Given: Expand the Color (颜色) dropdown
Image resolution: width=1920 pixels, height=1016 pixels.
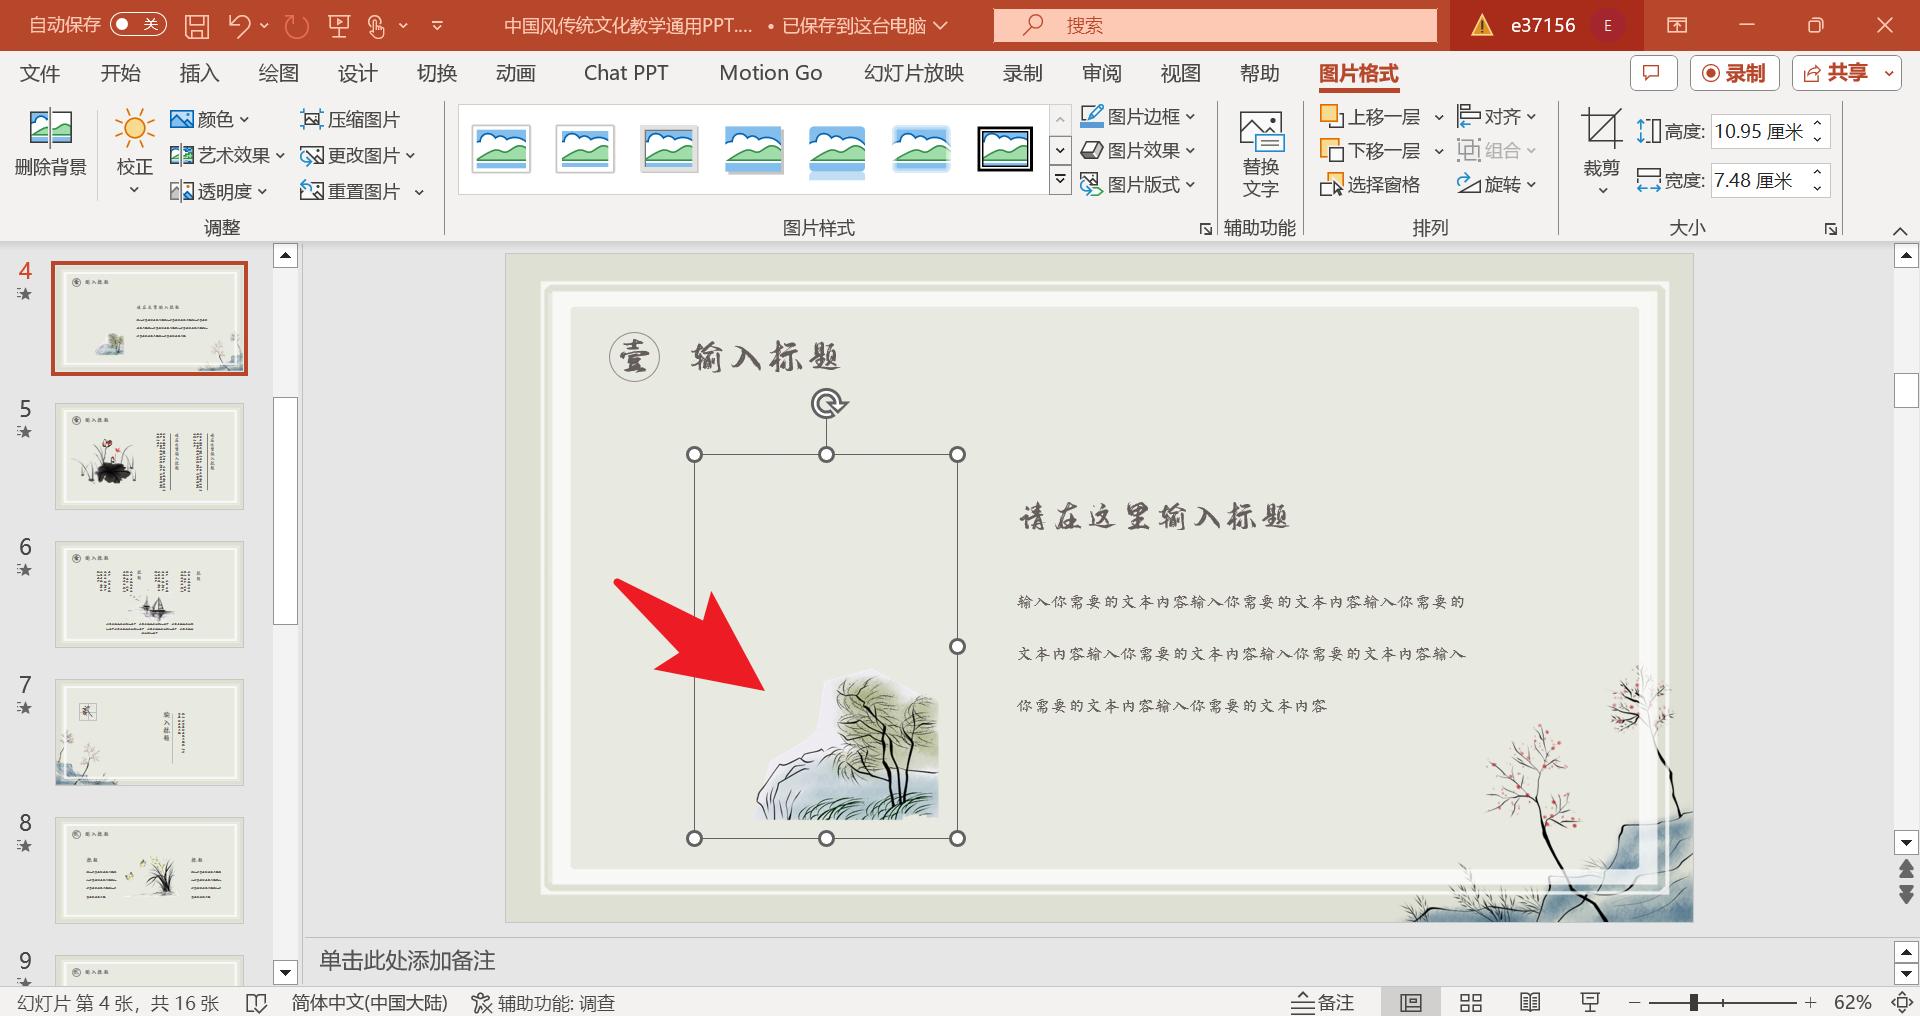Looking at the screenshot, I should (210, 119).
